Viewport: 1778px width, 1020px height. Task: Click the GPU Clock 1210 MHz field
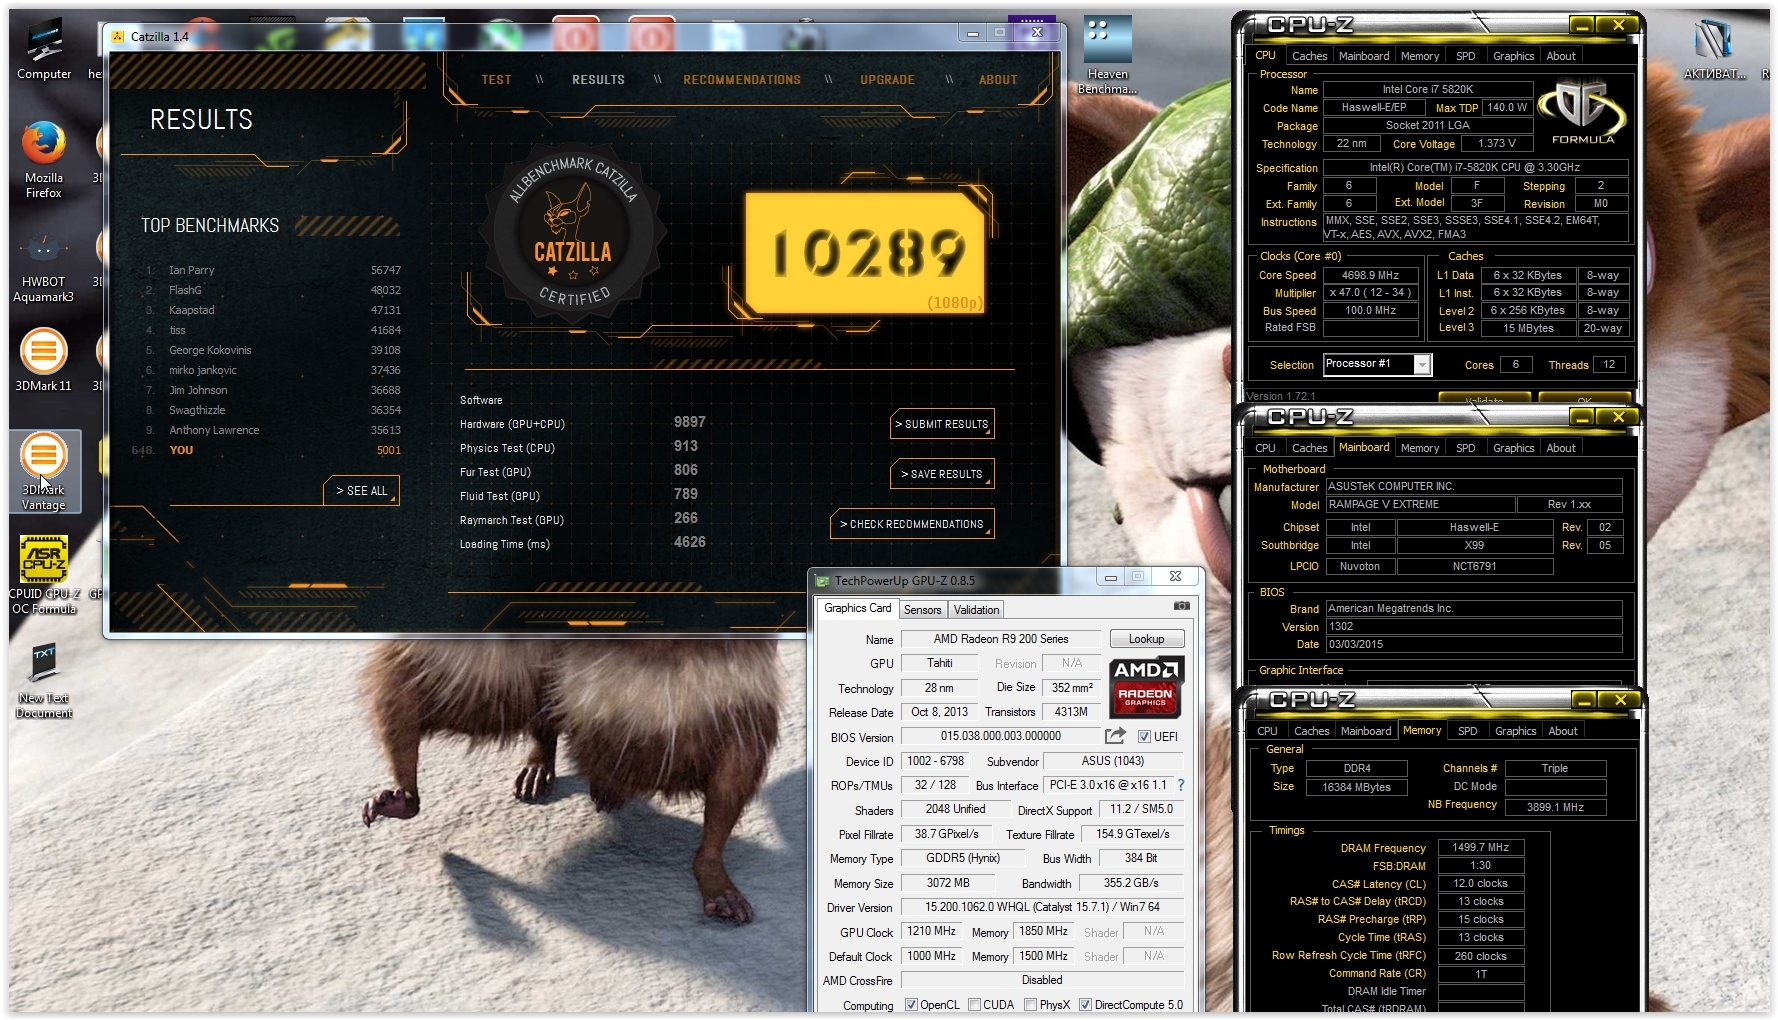(x=931, y=931)
